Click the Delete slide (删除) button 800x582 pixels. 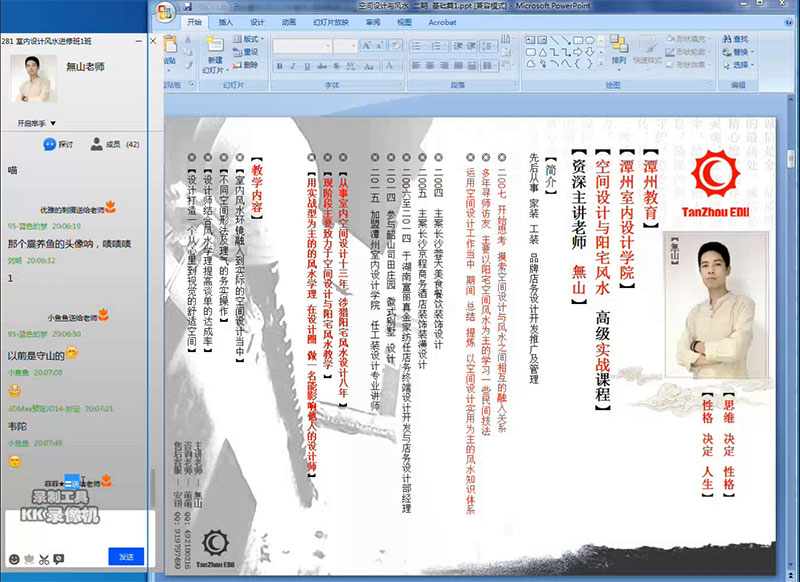(x=246, y=65)
